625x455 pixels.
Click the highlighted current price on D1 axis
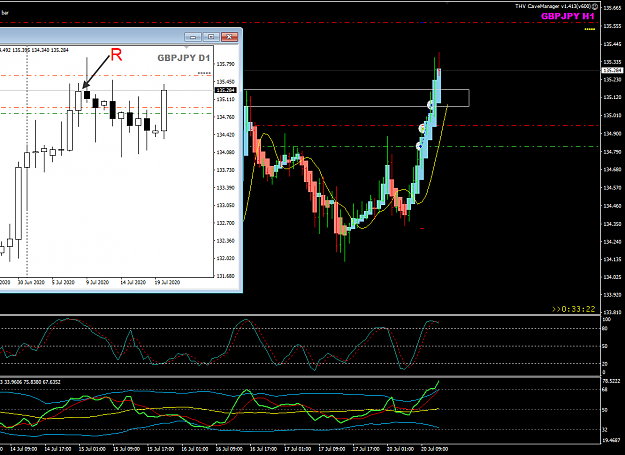(226, 90)
